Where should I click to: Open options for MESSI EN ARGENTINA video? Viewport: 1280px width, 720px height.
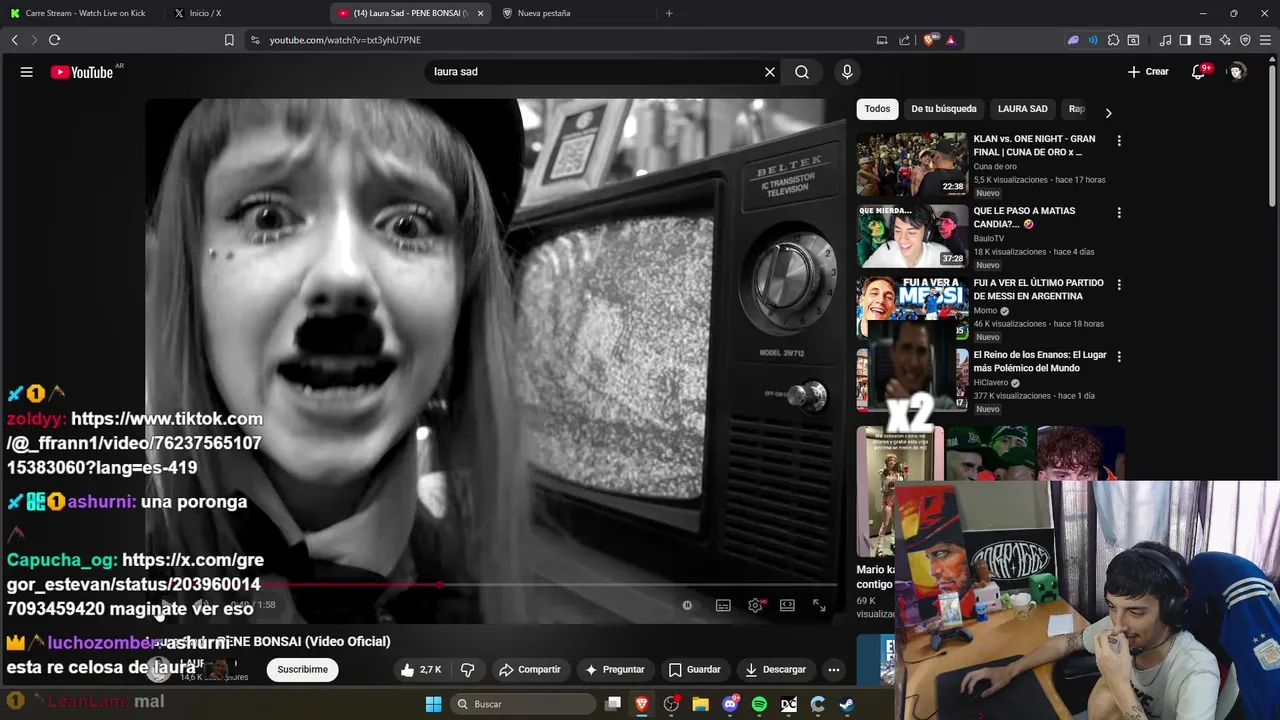click(x=1119, y=285)
